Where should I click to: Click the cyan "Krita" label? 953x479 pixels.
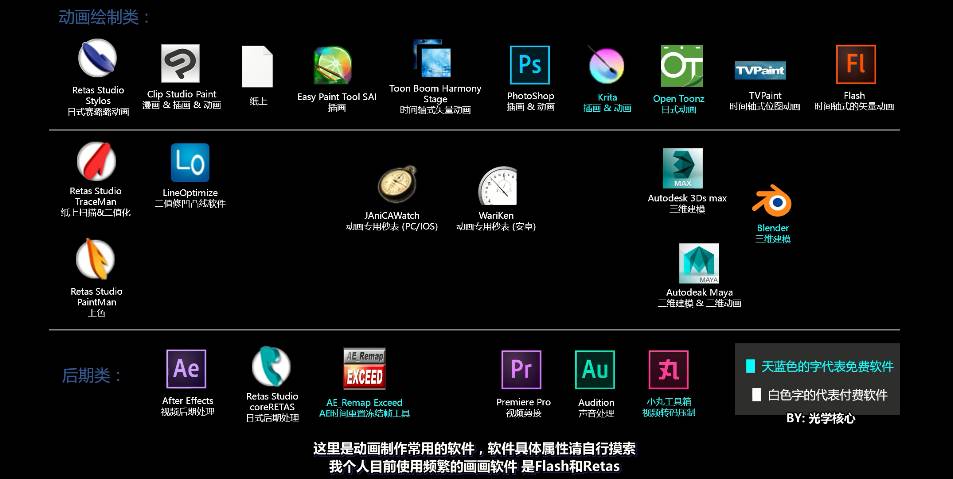(607, 97)
